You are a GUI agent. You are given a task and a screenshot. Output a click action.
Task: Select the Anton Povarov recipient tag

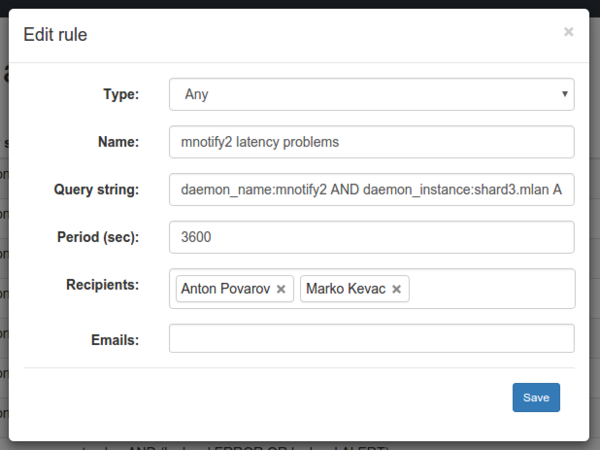click(226, 289)
